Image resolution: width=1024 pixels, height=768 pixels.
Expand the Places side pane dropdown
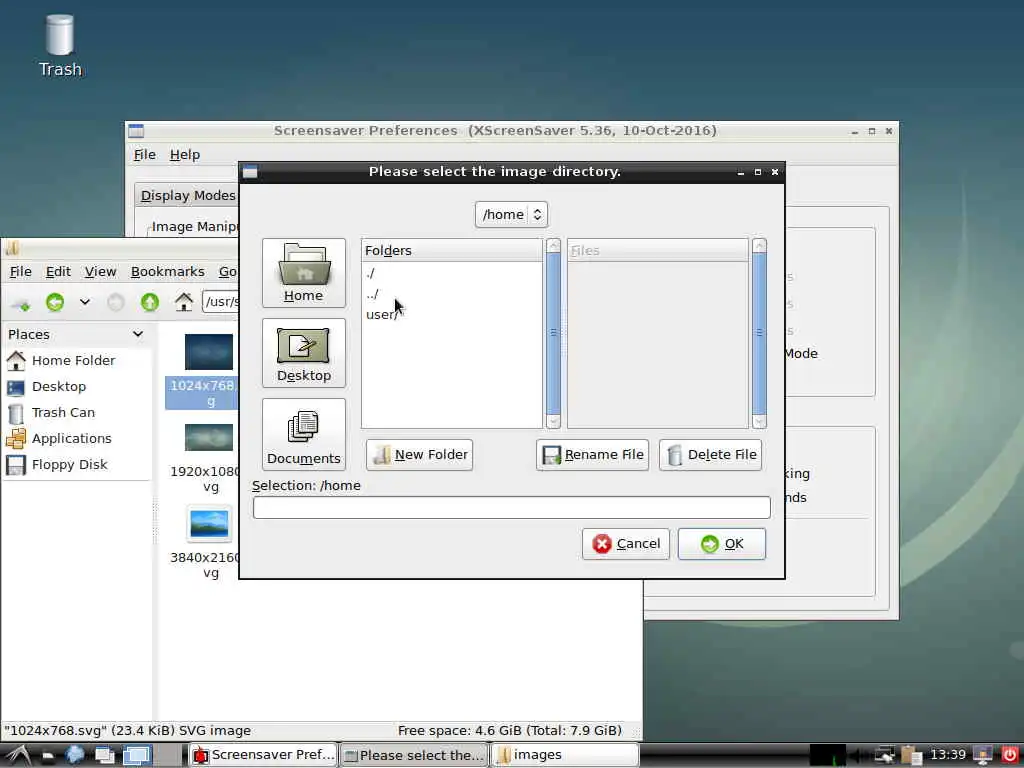[138, 334]
